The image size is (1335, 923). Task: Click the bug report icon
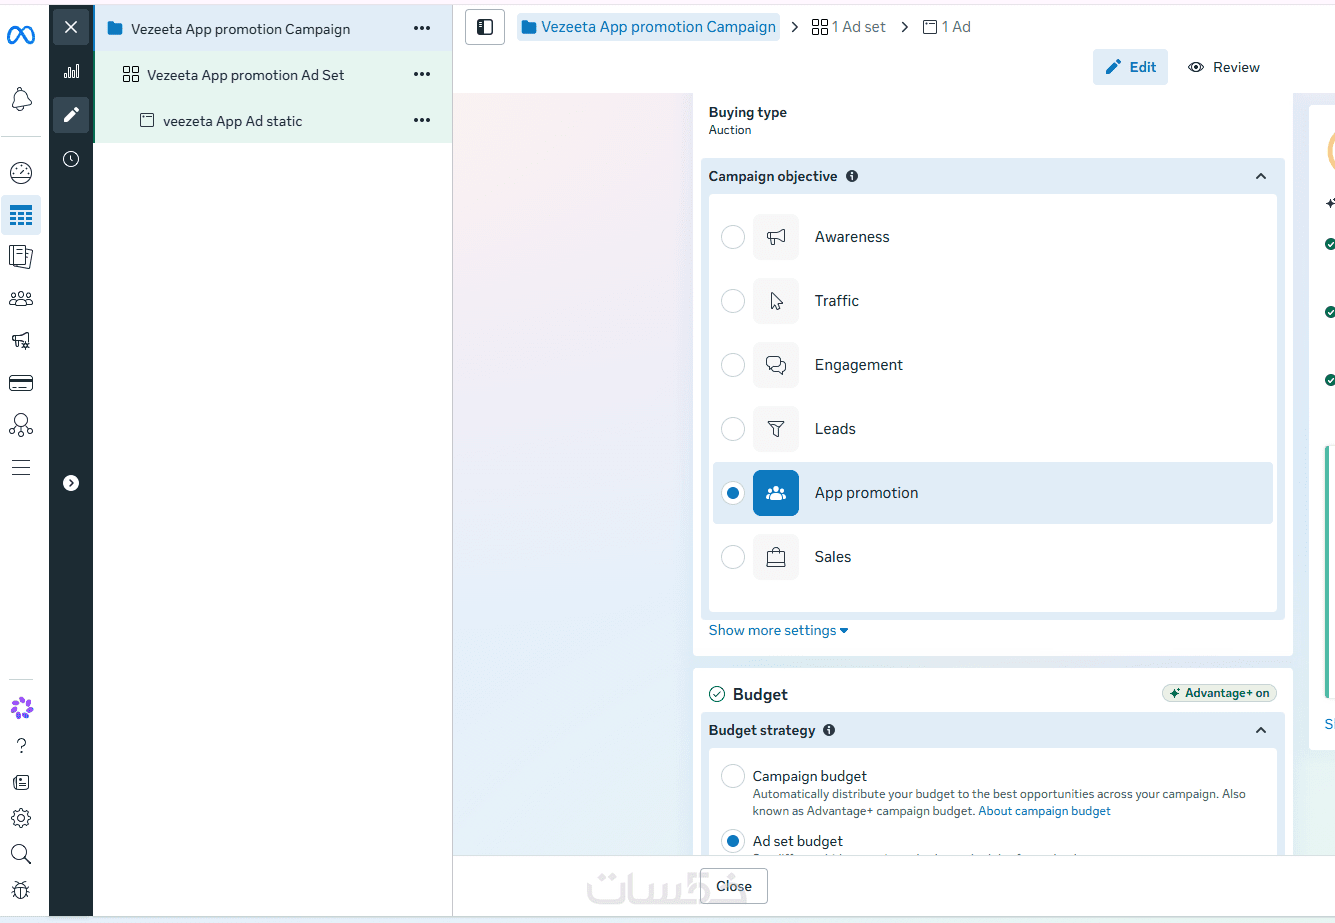click(x=21, y=890)
